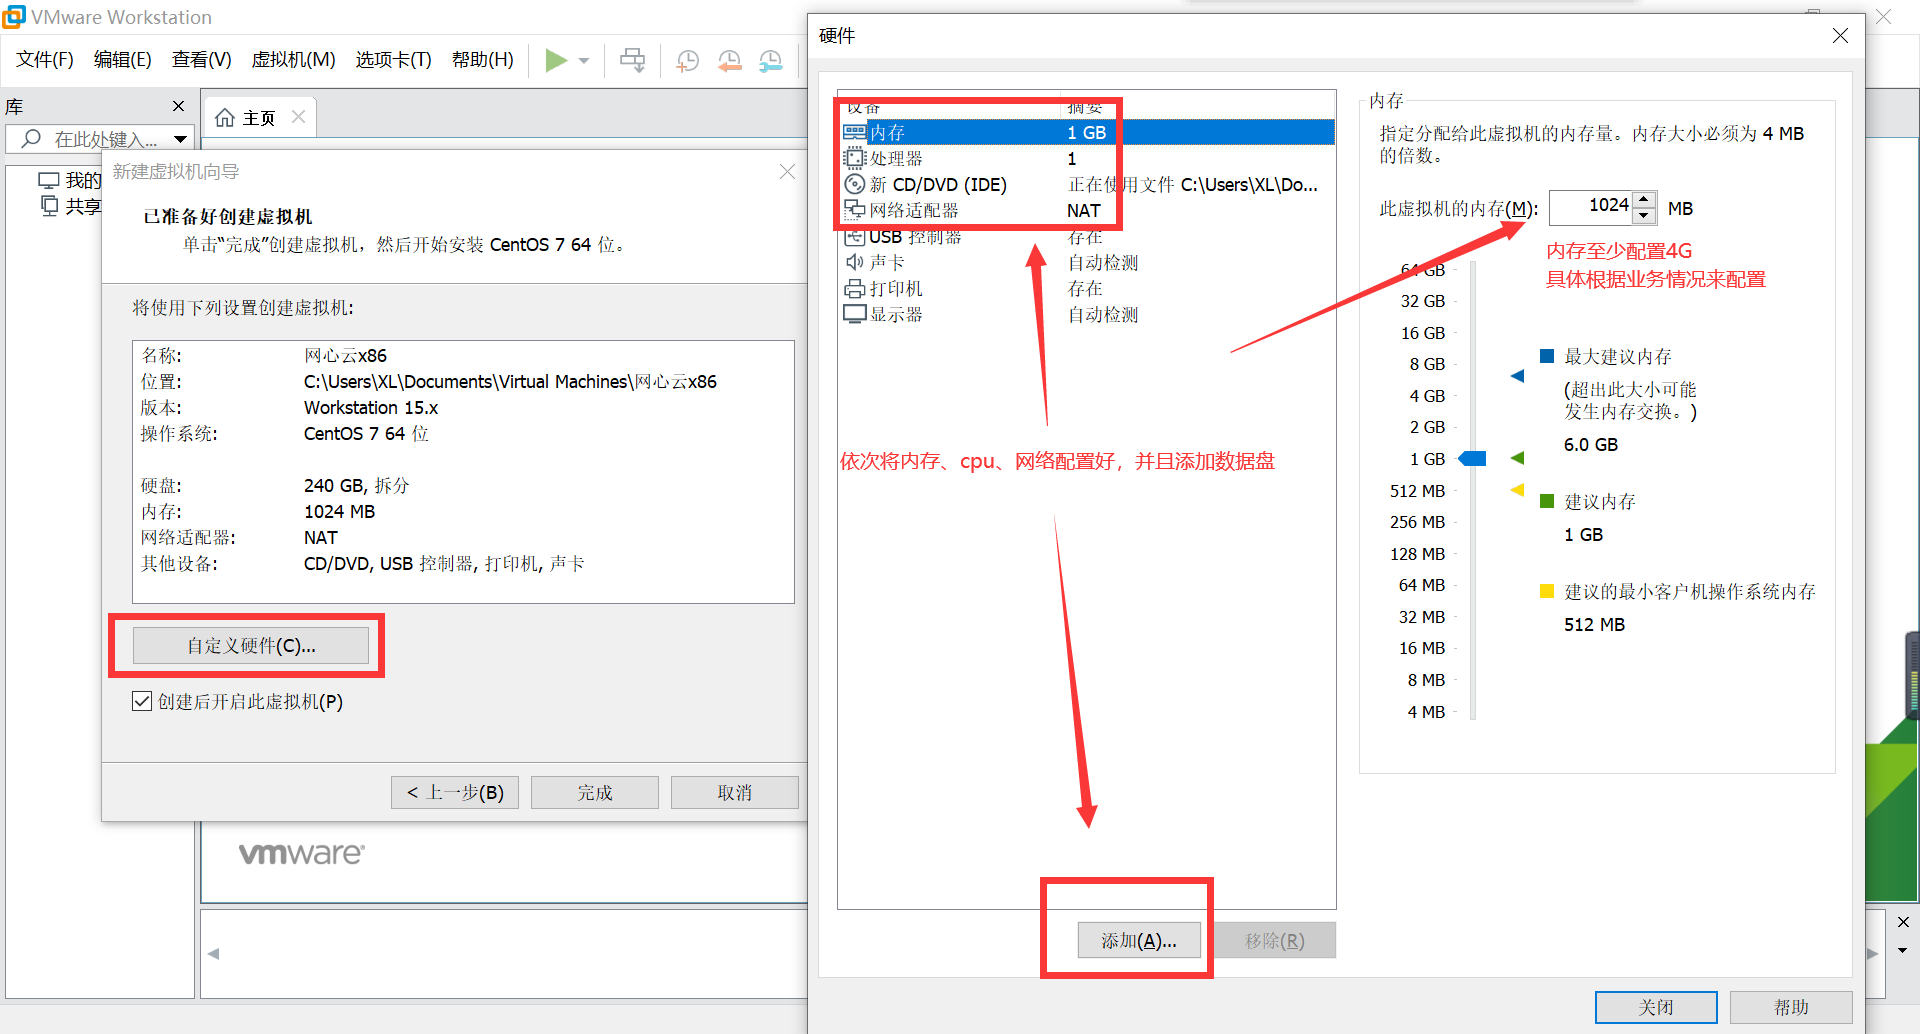Viewport: 1920px width, 1034px height.
Task: Click the green recommended memory marker
Action: pyautogui.click(x=1517, y=458)
